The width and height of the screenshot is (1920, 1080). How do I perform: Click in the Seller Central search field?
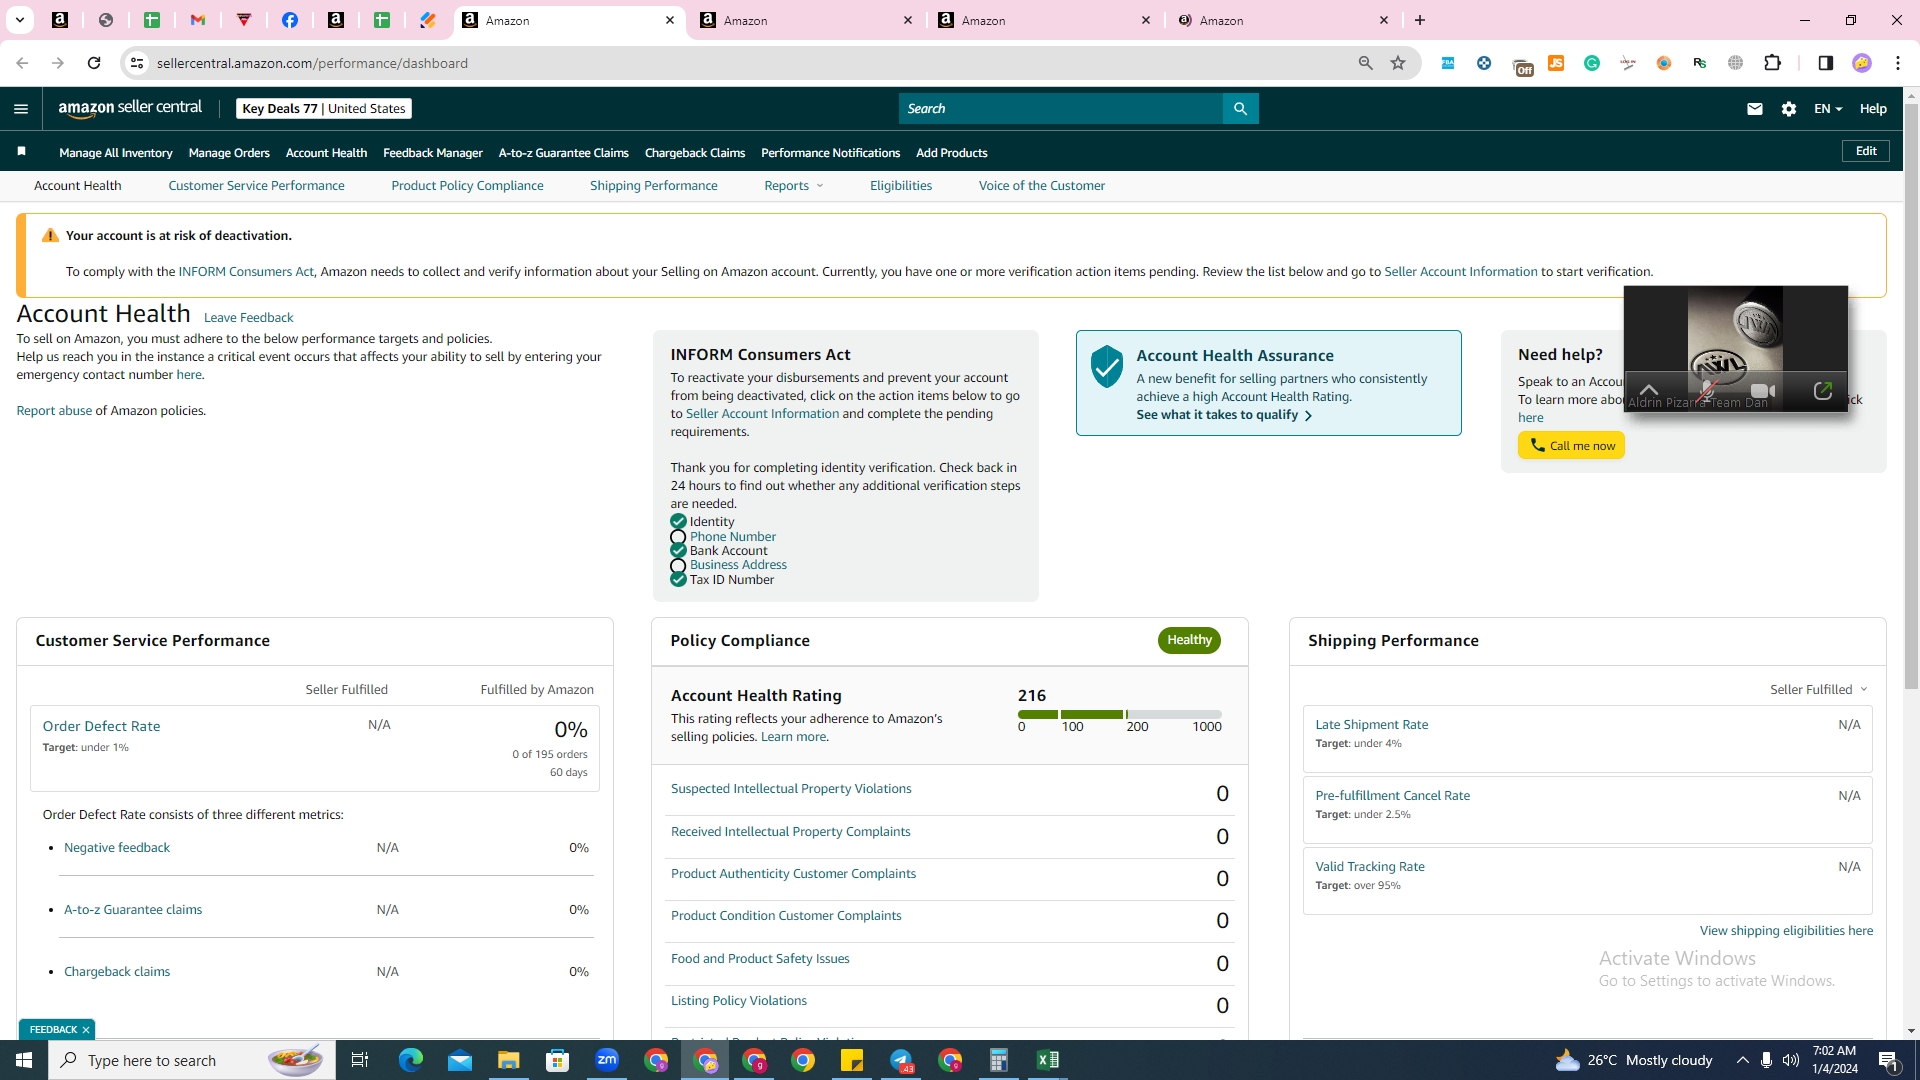pyautogui.click(x=1060, y=109)
